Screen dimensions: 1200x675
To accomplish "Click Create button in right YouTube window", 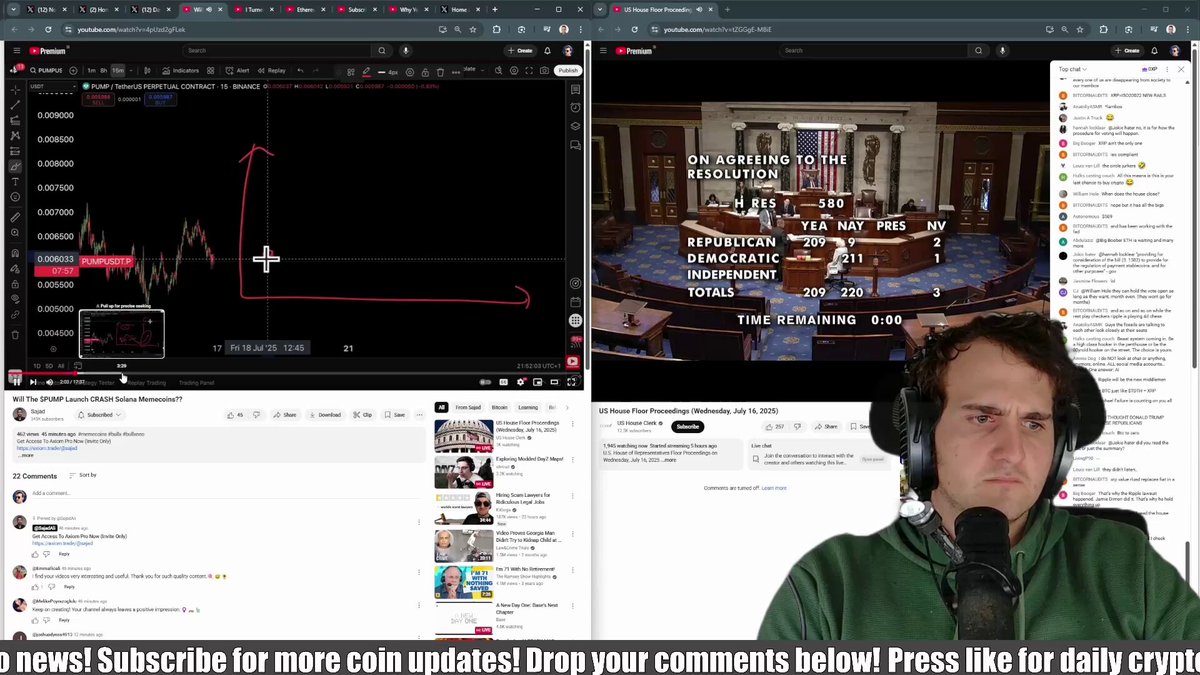I will (1128, 50).
